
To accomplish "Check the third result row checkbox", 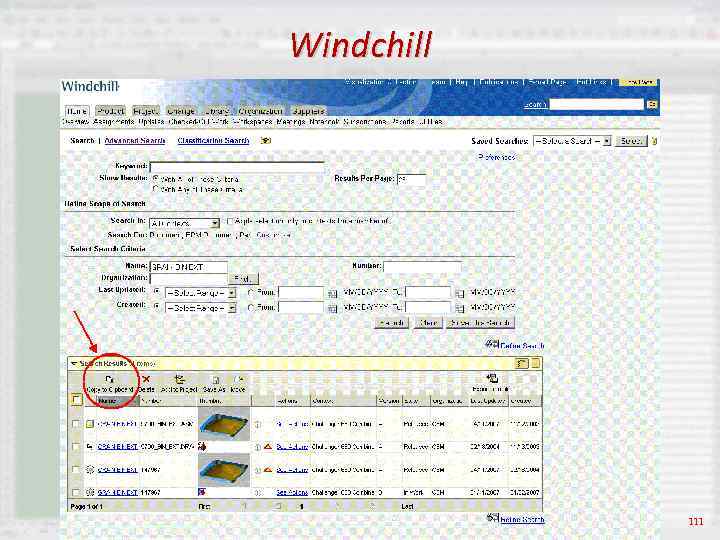I will coord(76,469).
